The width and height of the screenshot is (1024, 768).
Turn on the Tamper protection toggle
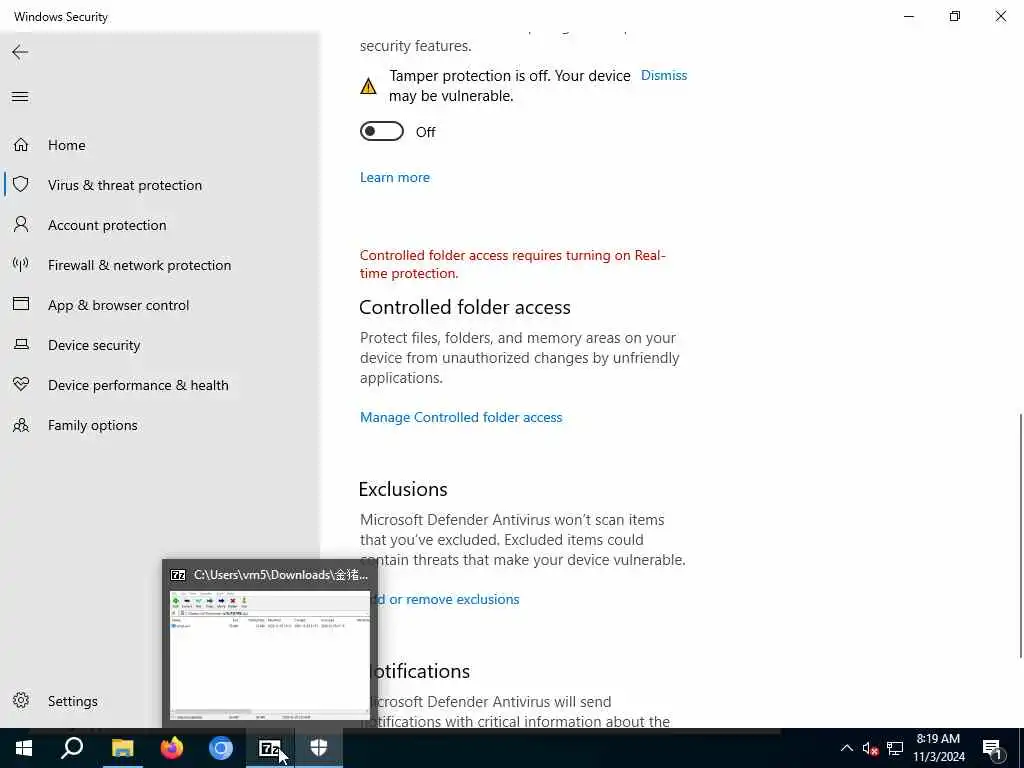382,131
